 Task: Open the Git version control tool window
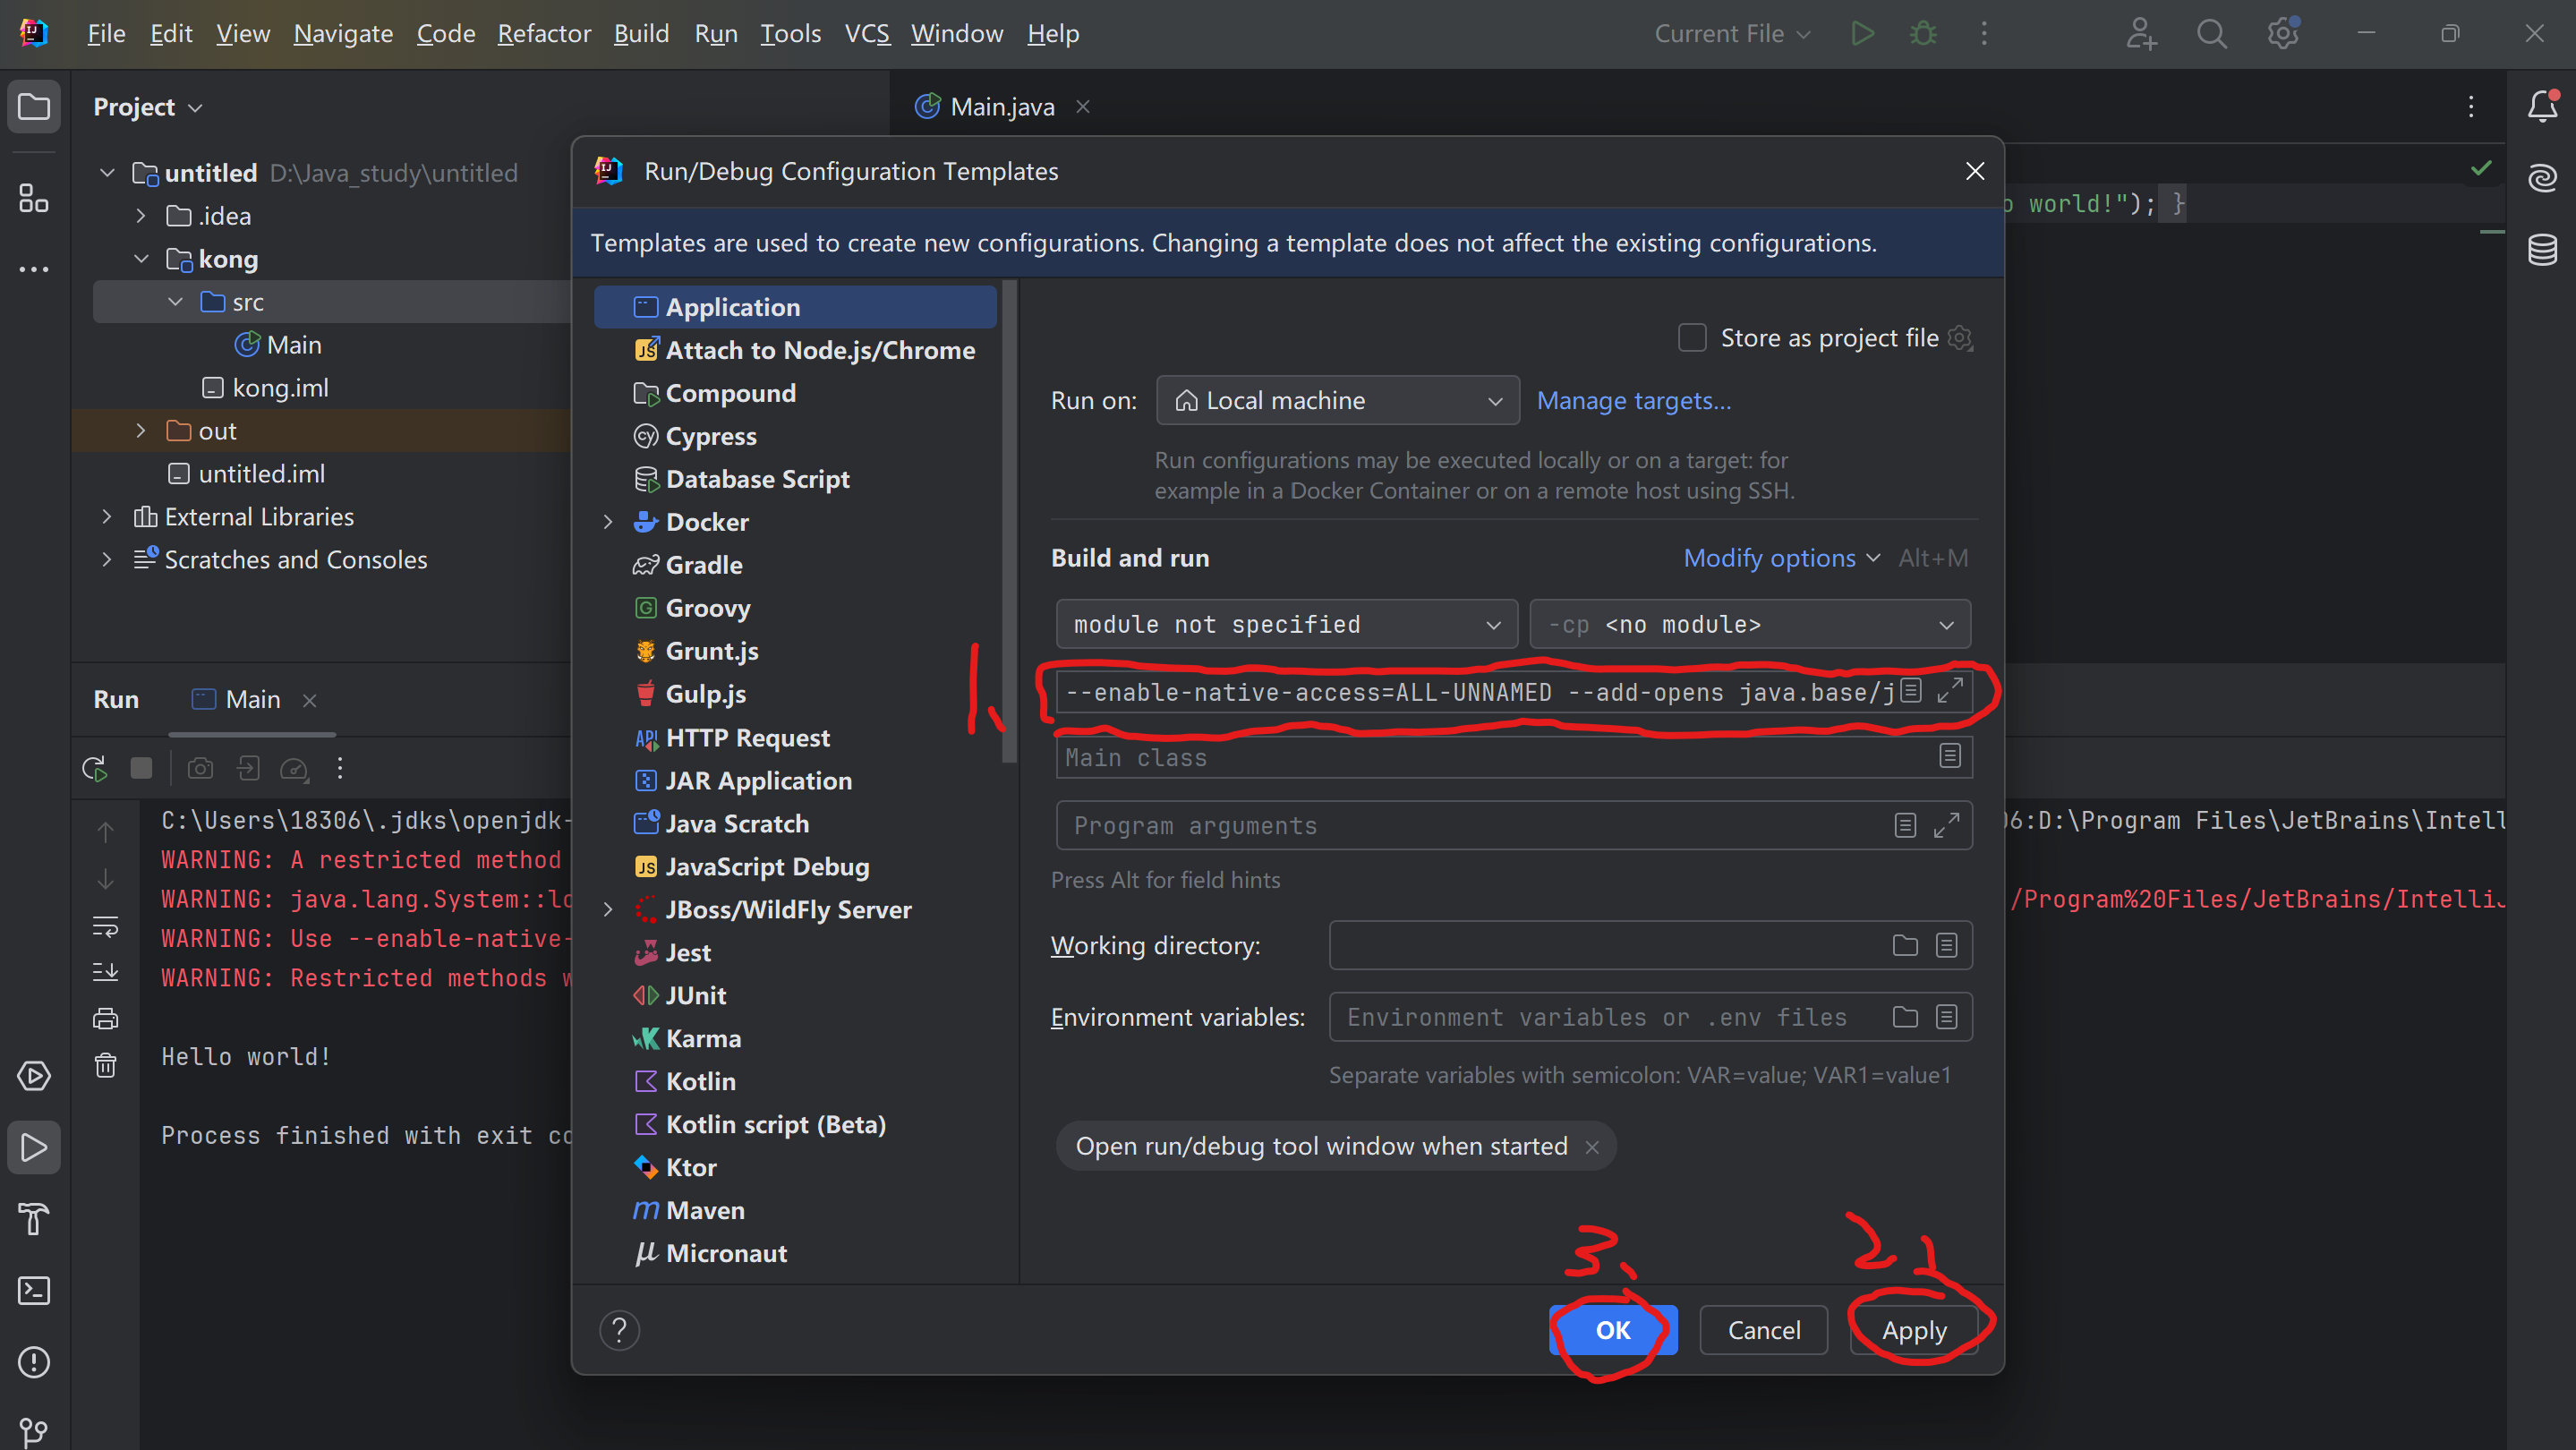pos(34,1432)
